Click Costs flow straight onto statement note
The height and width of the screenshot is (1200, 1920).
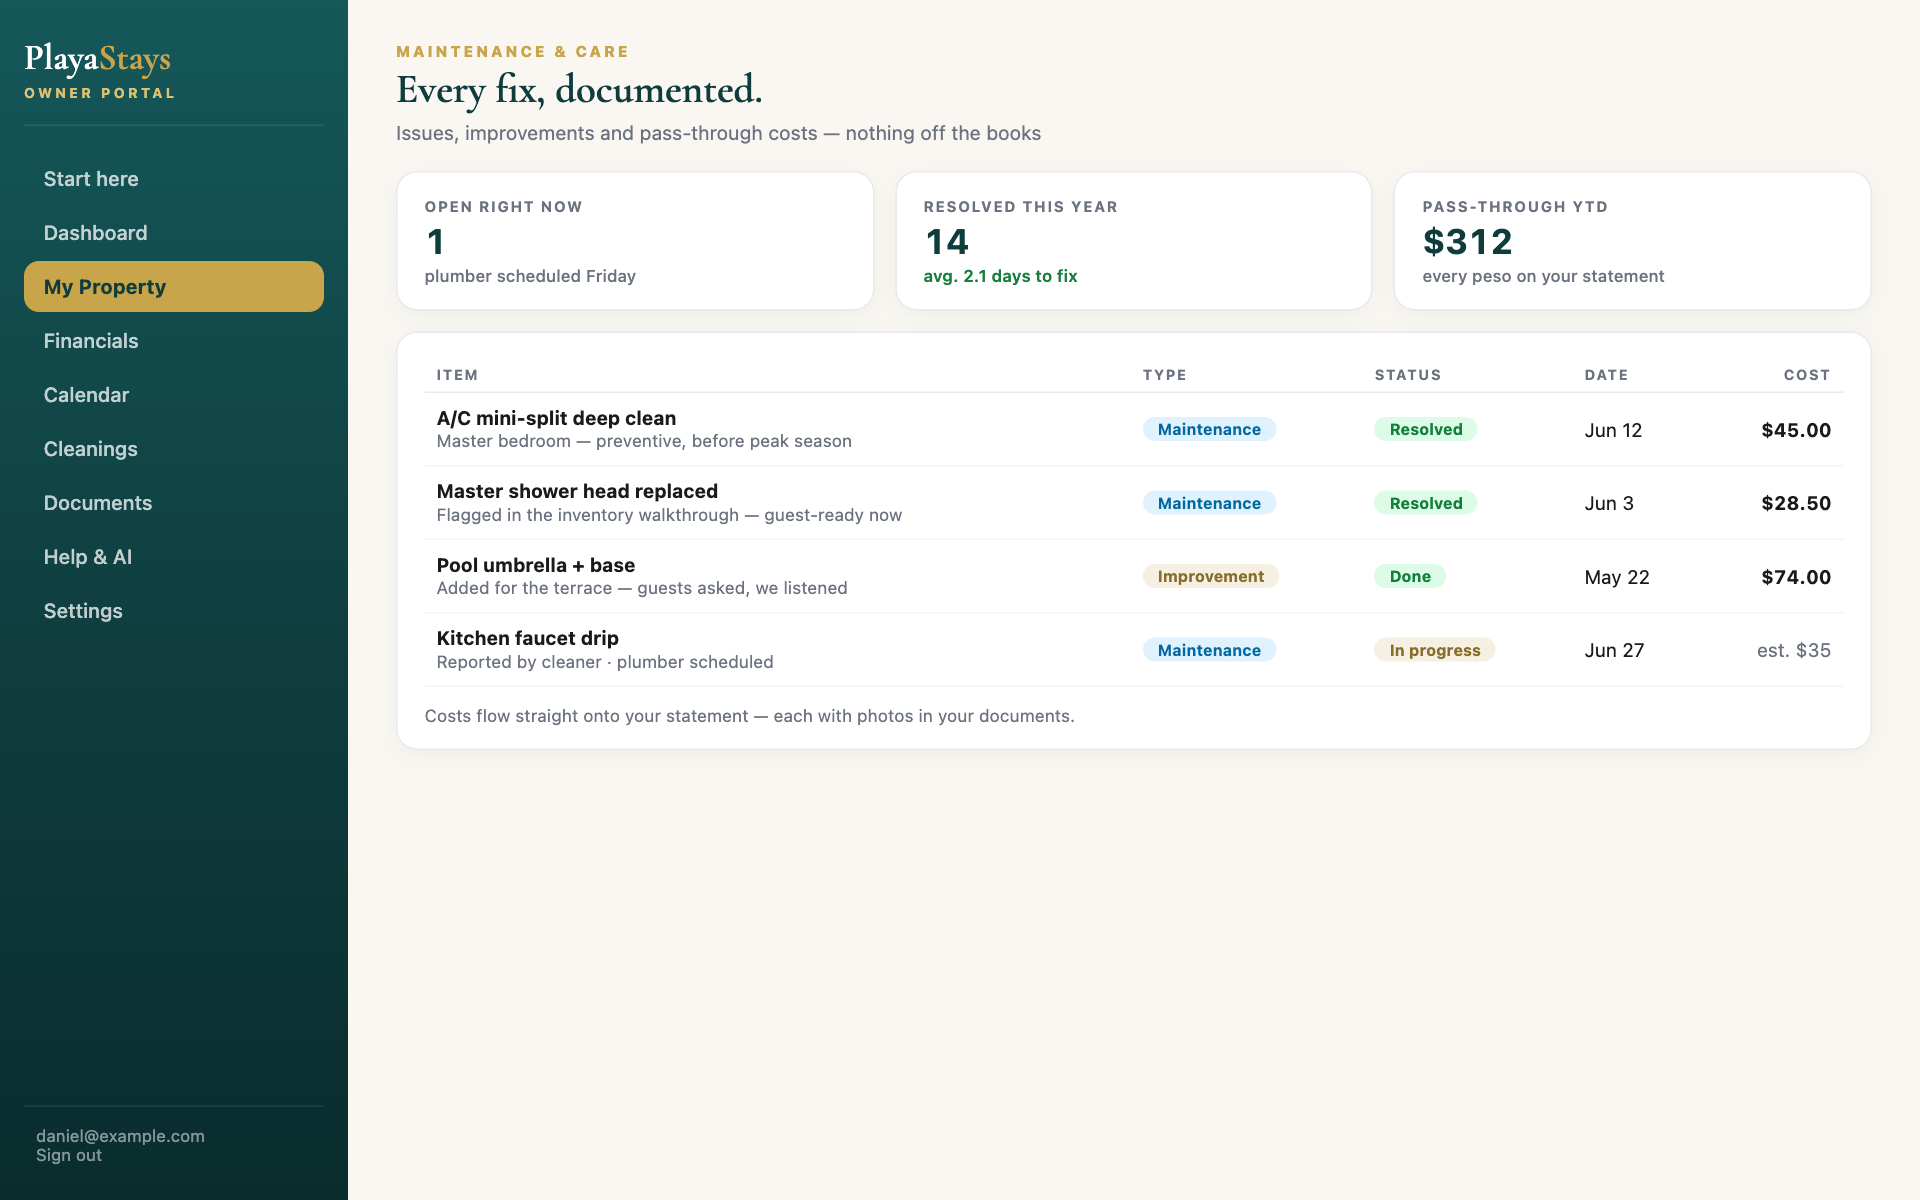[749, 716]
